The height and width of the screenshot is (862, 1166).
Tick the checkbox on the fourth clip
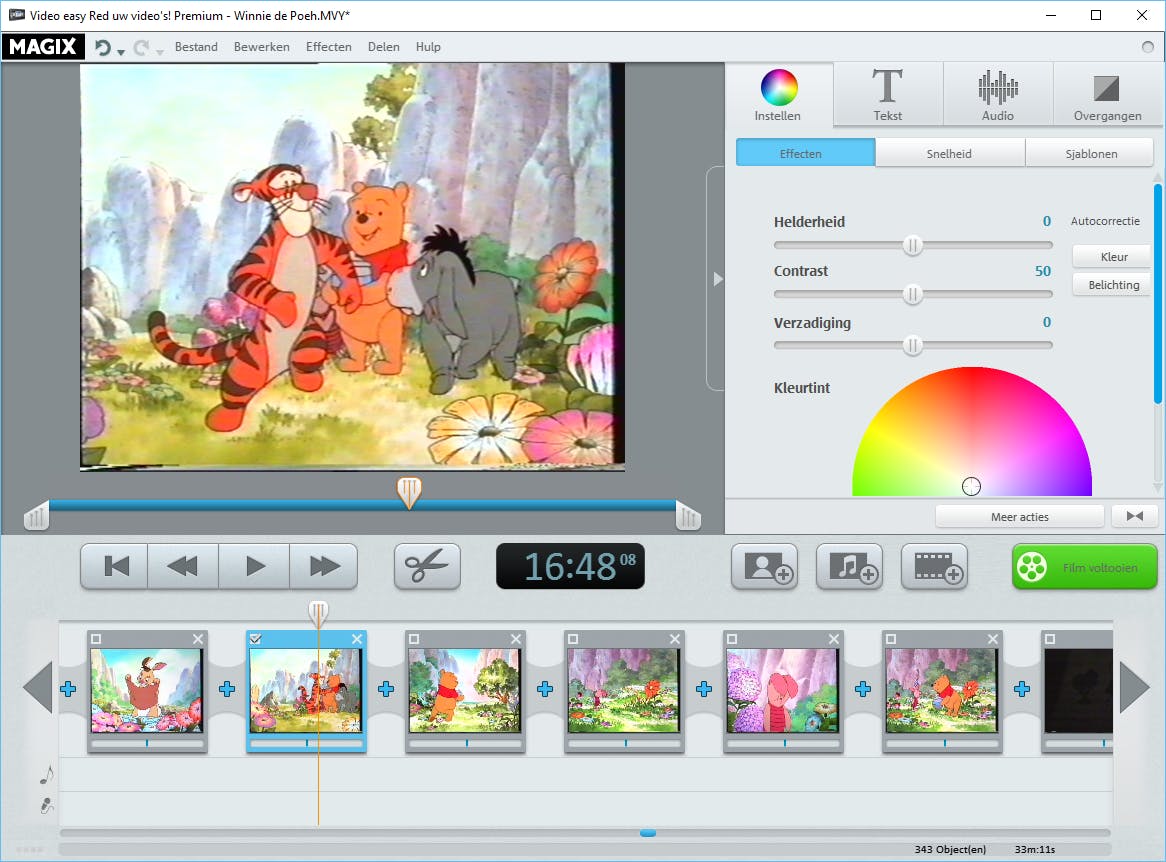pos(573,639)
